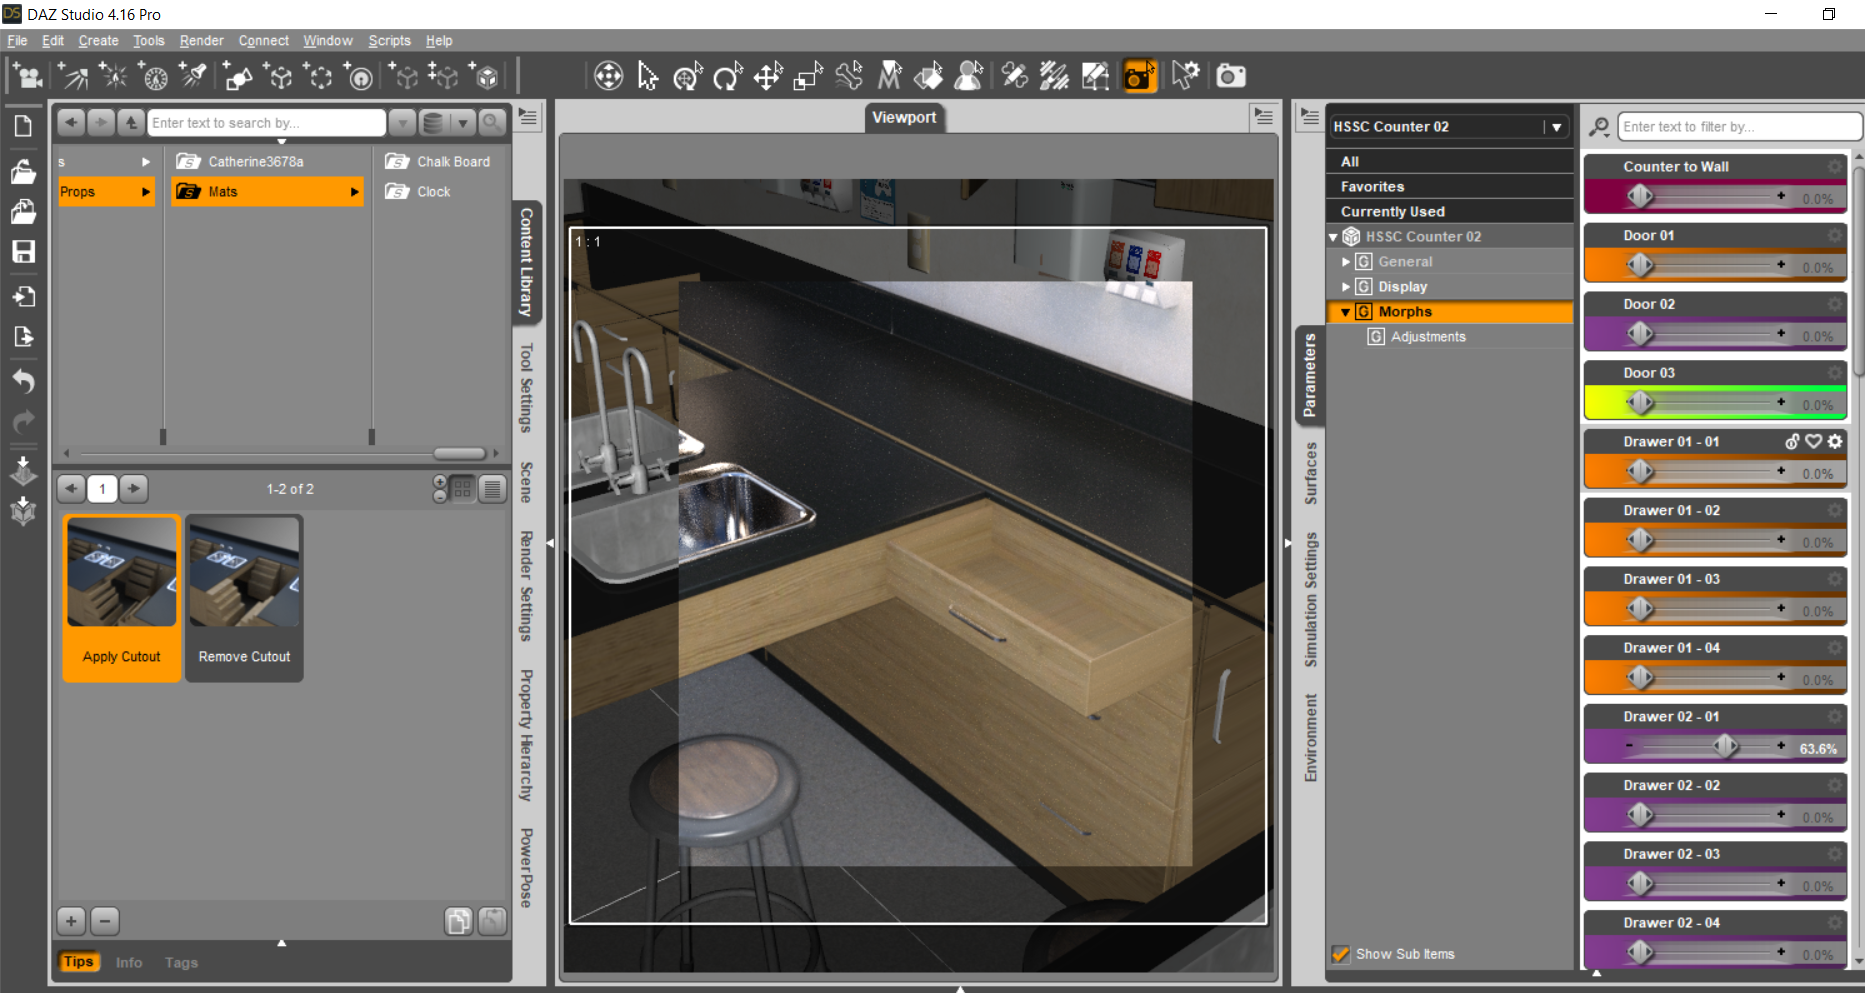Switch content pane to list view
This screenshot has height=993, width=1865.
492,489
